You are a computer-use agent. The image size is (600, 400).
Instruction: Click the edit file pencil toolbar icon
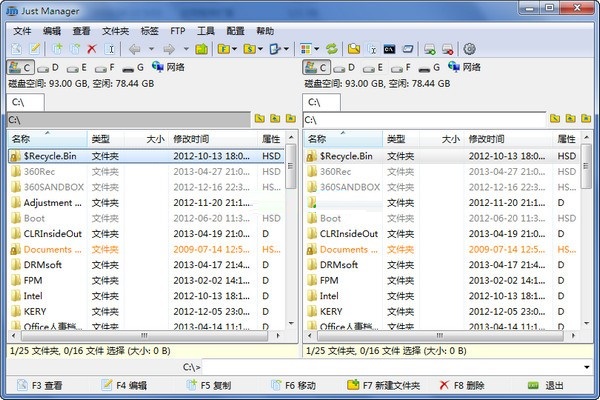[x=35, y=49]
